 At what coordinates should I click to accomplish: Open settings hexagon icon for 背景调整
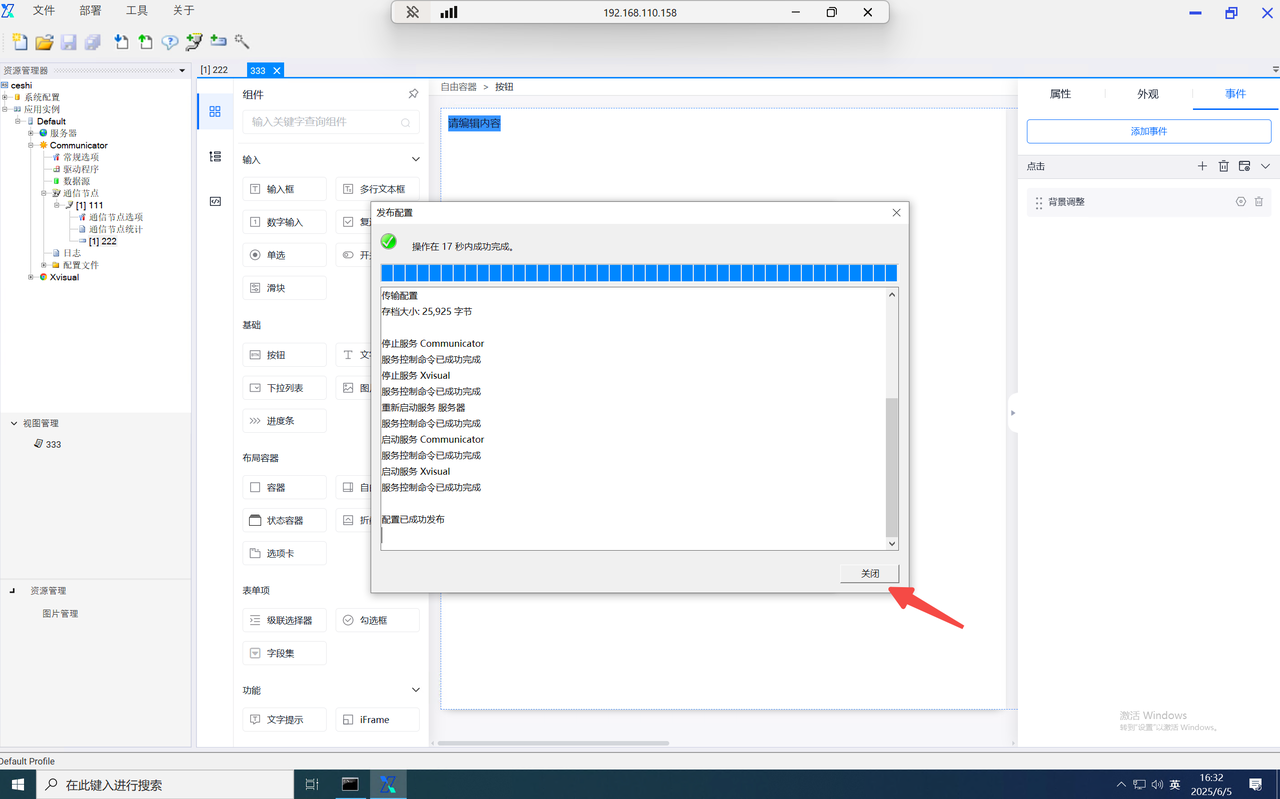(1241, 202)
